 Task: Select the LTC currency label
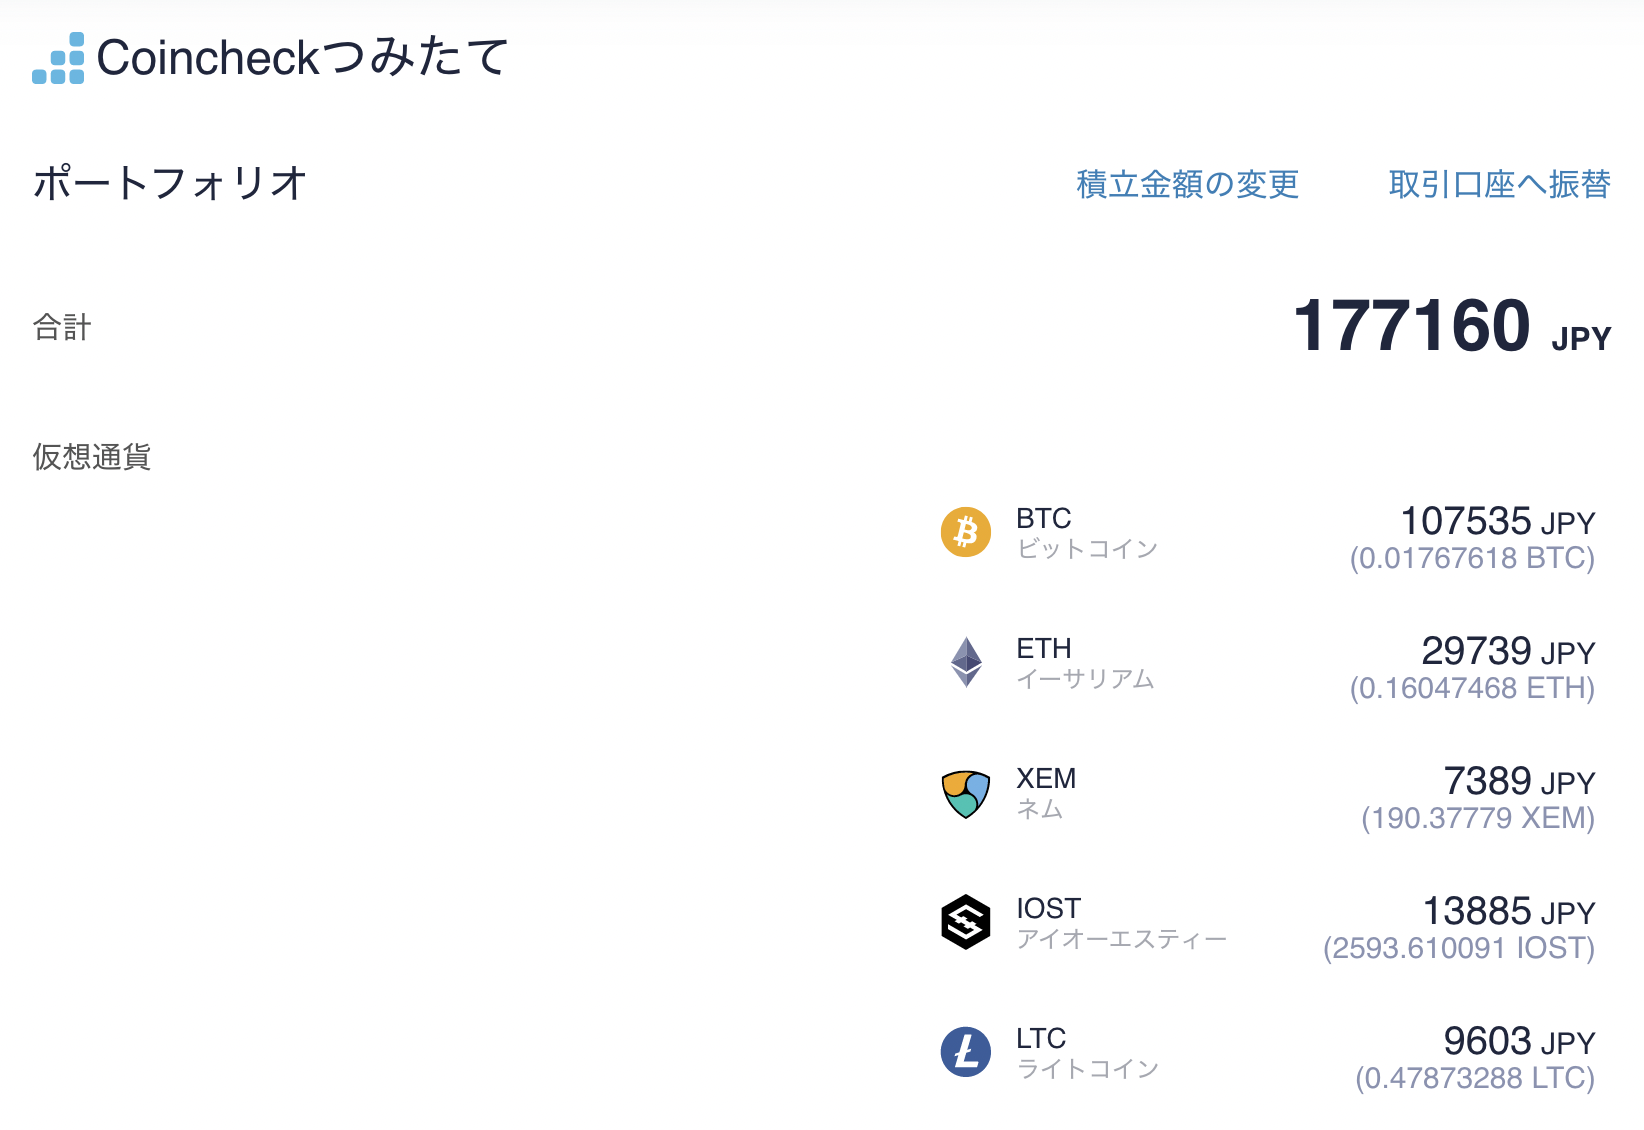(1041, 1038)
